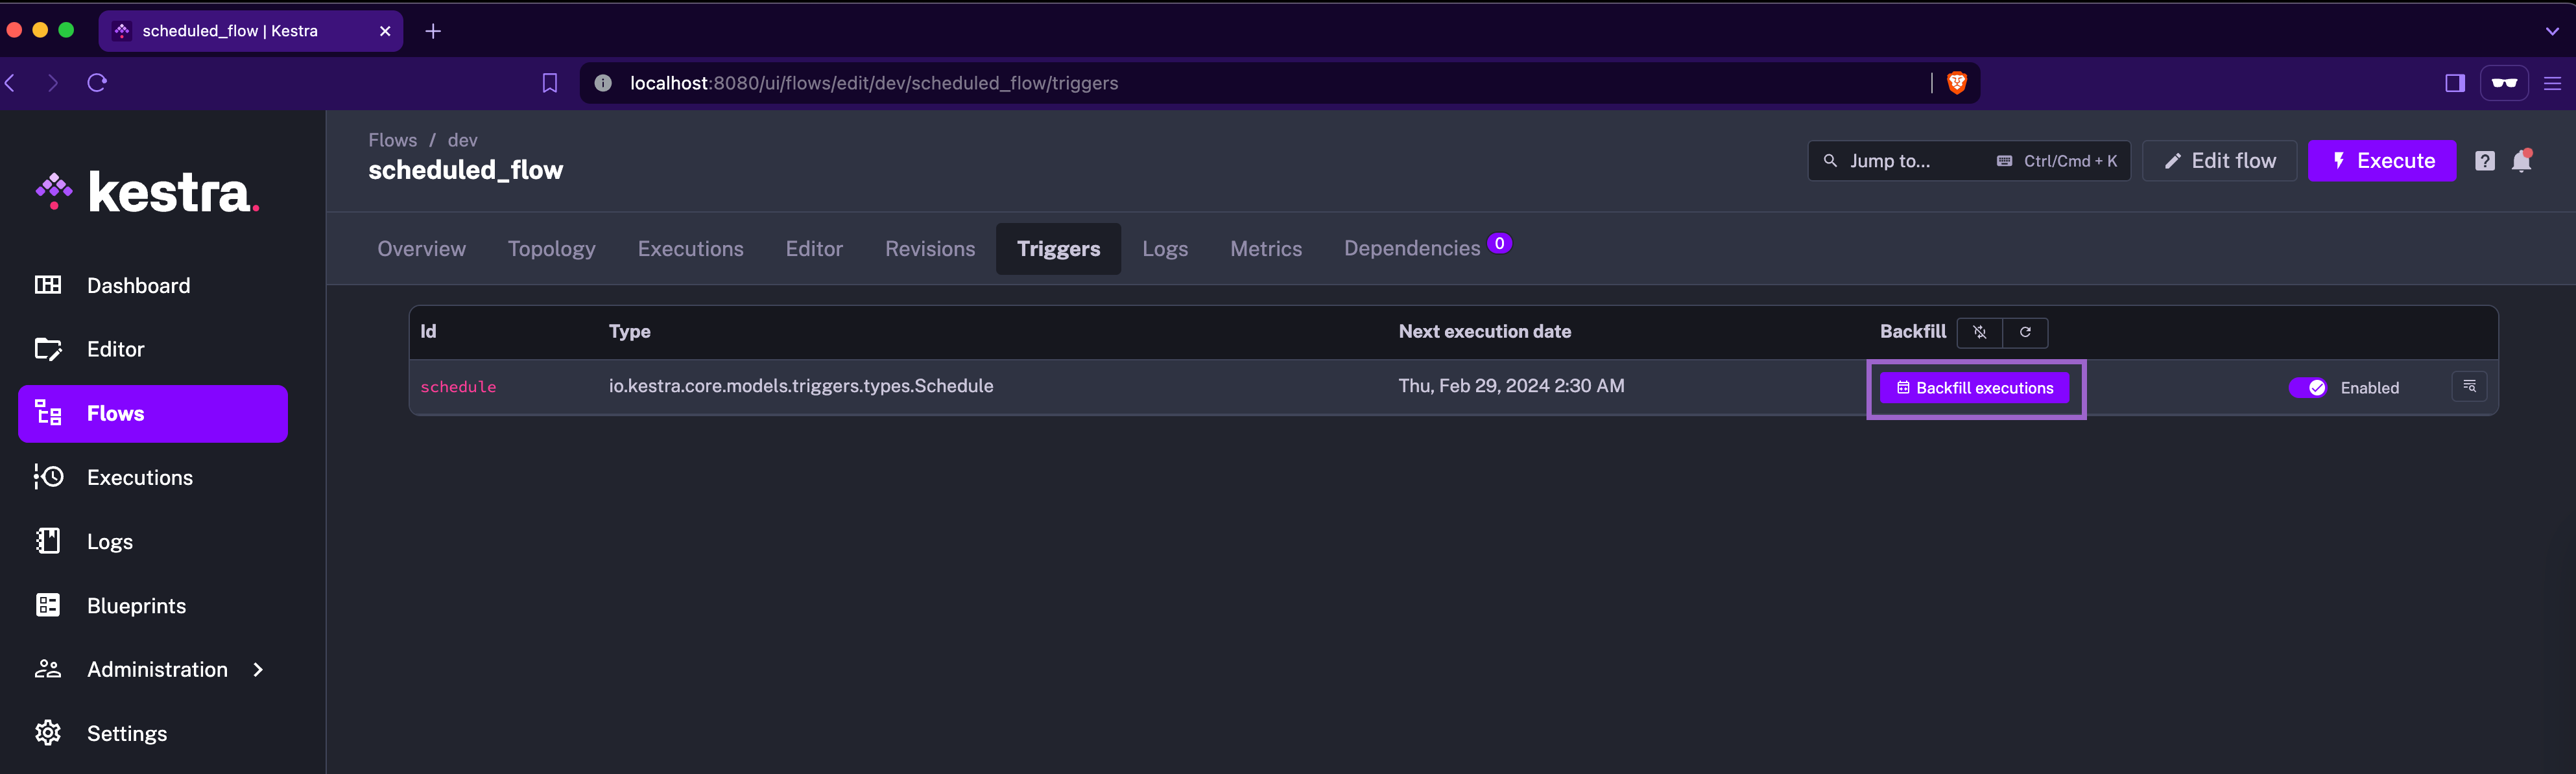Viewport: 2576px width, 774px height.
Task: Toggle the browser sidebar panel icon
Action: (x=2454, y=83)
